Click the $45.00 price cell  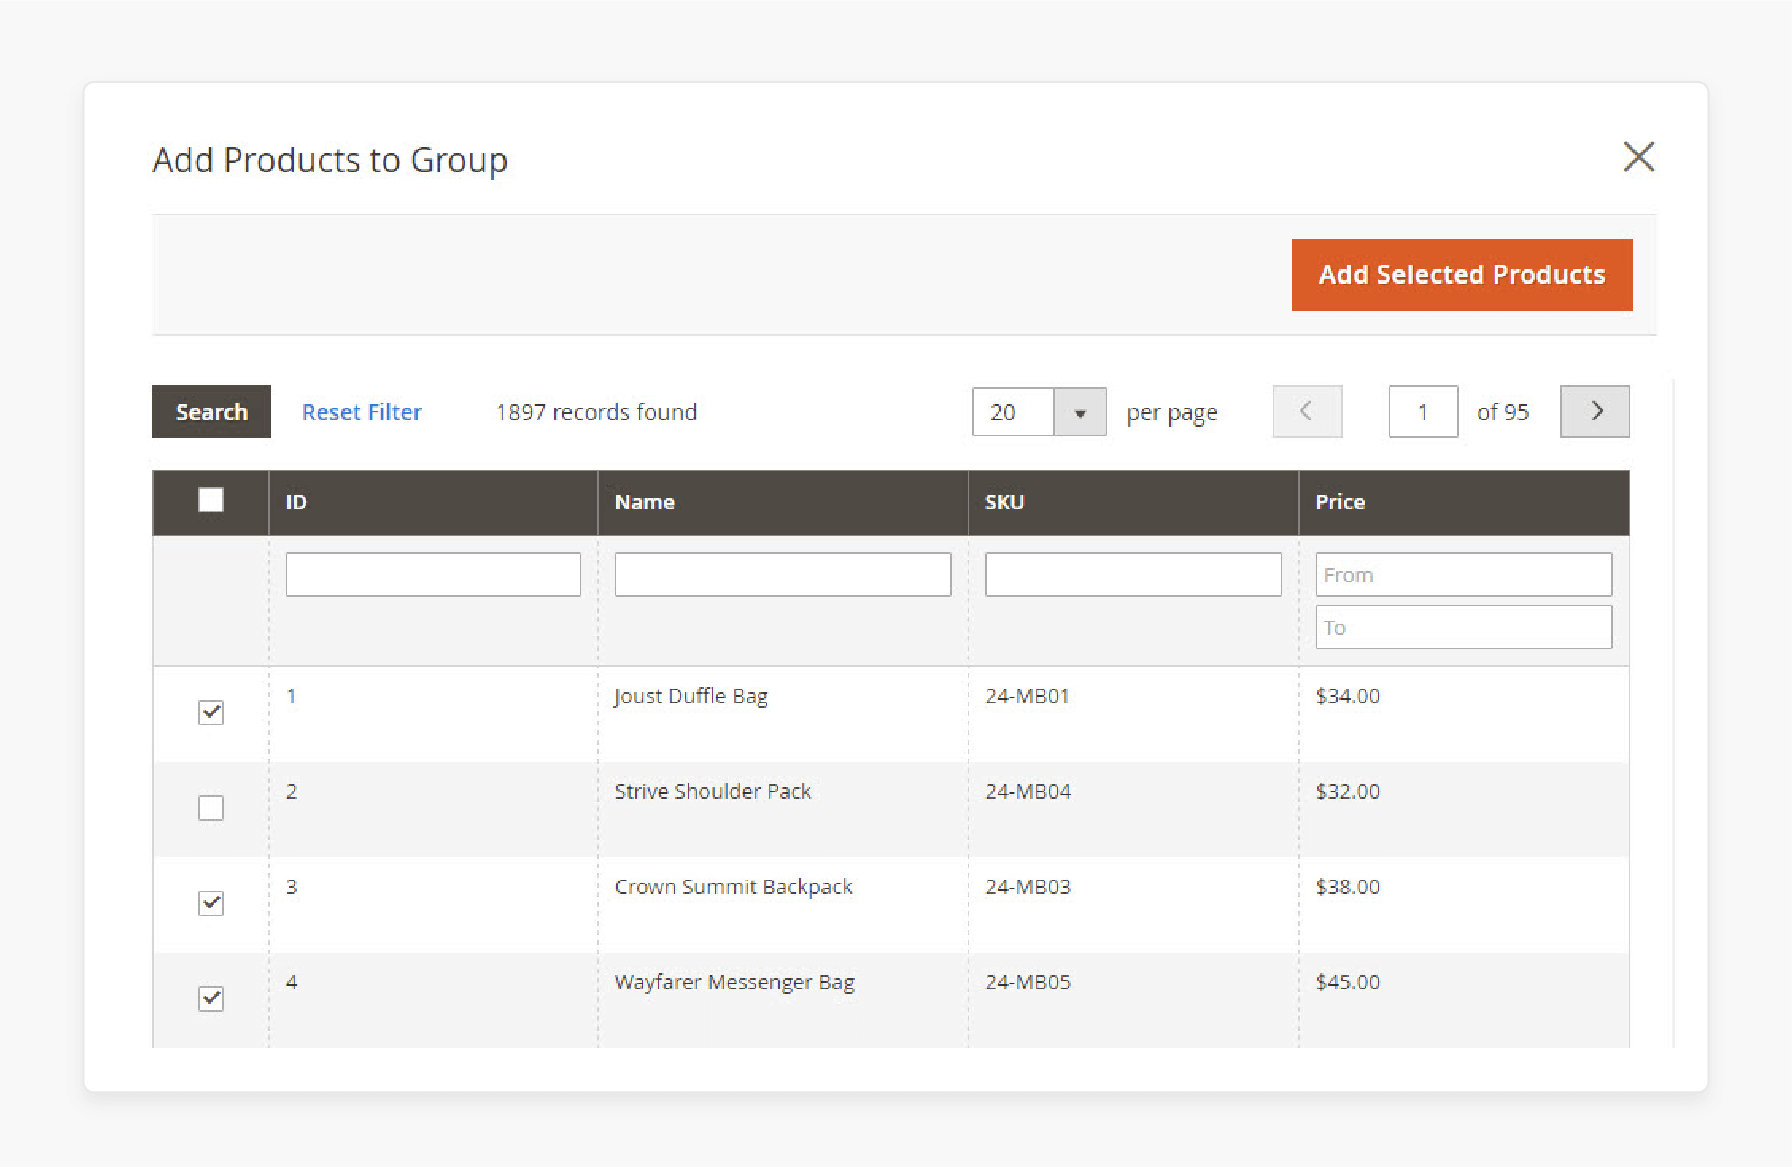pyautogui.click(x=1348, y=982)
